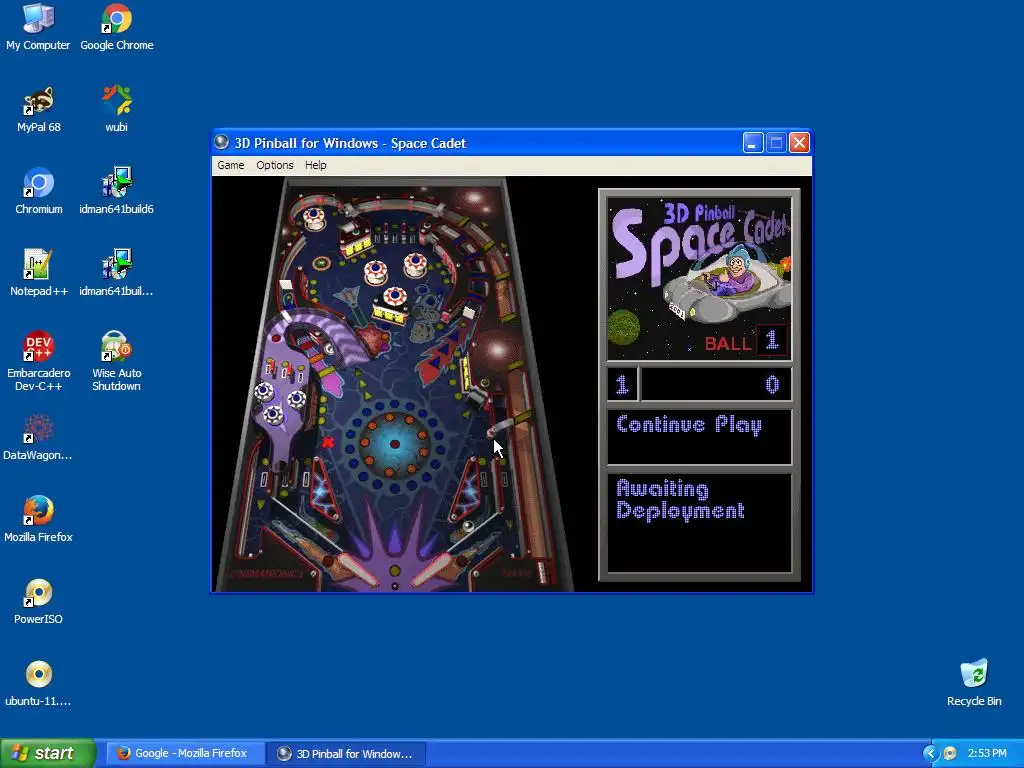This screenshot has width=1024, height=768.
Task: Select the Notepad++ desktop icon
Action: (39, 273)
